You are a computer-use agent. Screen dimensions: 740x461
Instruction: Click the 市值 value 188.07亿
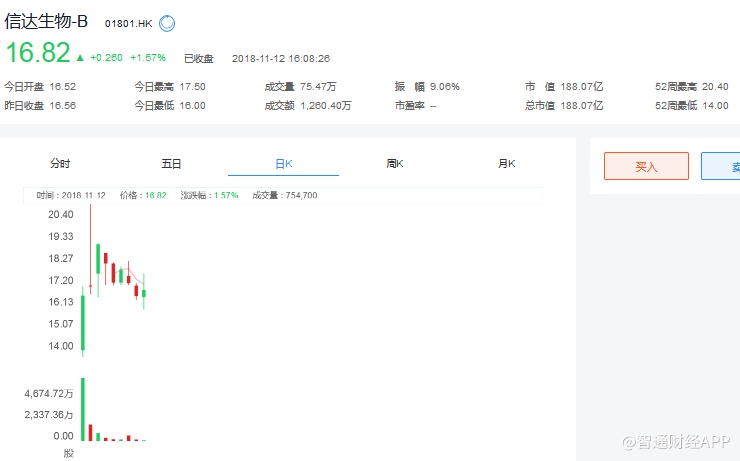point(582,87)
